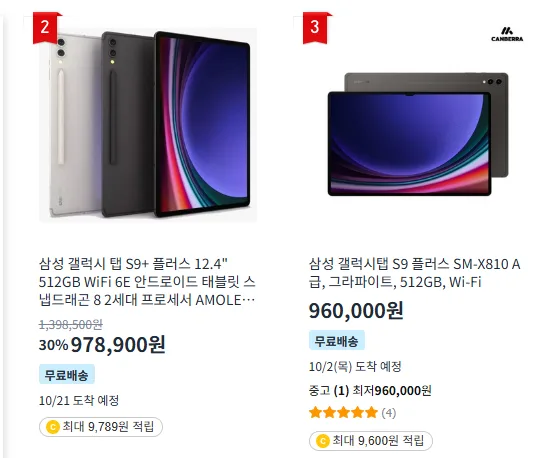Click the five-star rating icons
558x458 pixels.
pos(343,412)
